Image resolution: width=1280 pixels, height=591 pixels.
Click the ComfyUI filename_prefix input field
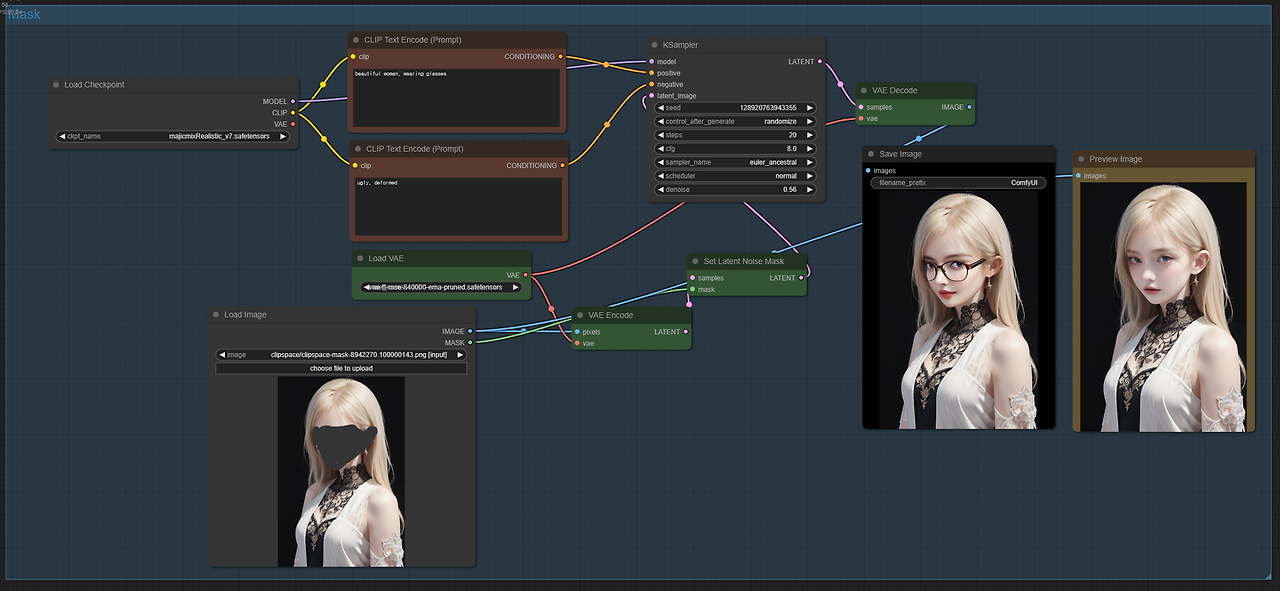click(957, 183)
